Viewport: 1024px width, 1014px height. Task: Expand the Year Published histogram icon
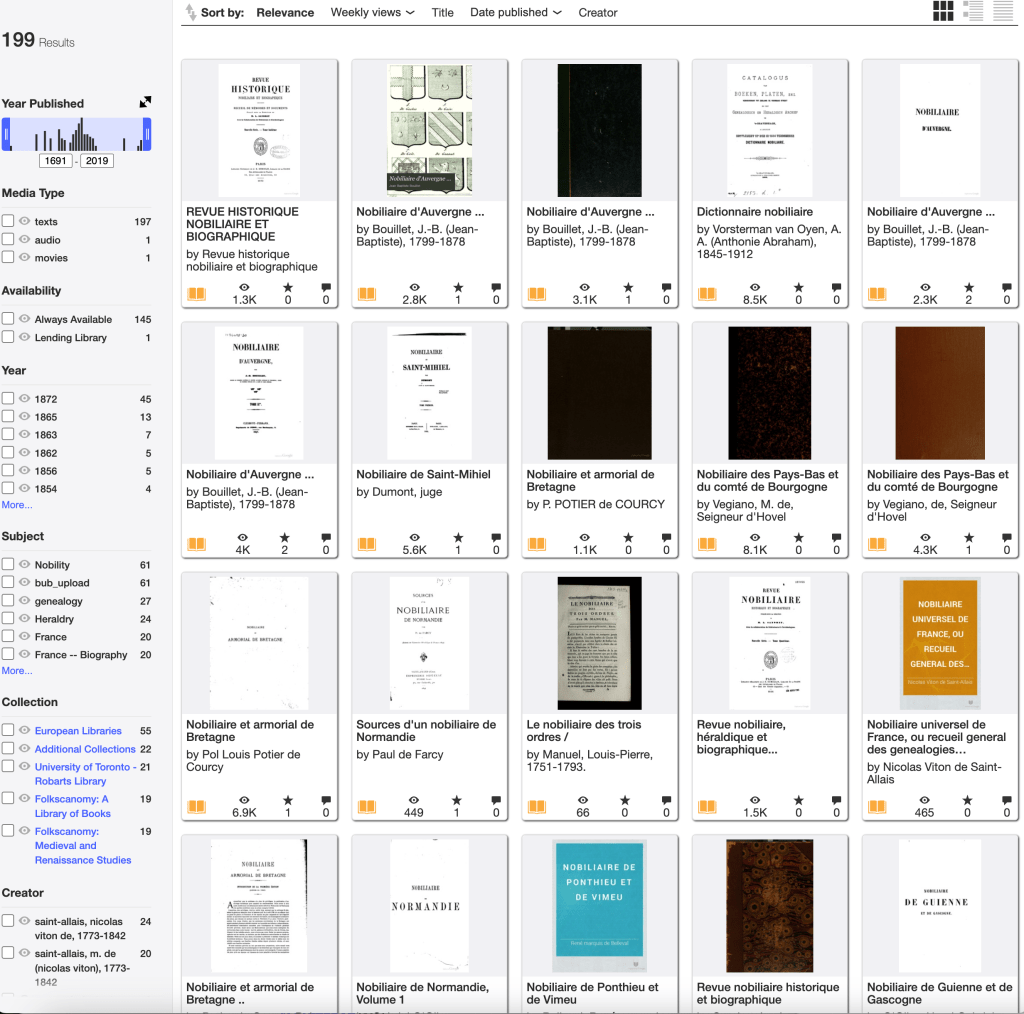click(x=145, y=102)
